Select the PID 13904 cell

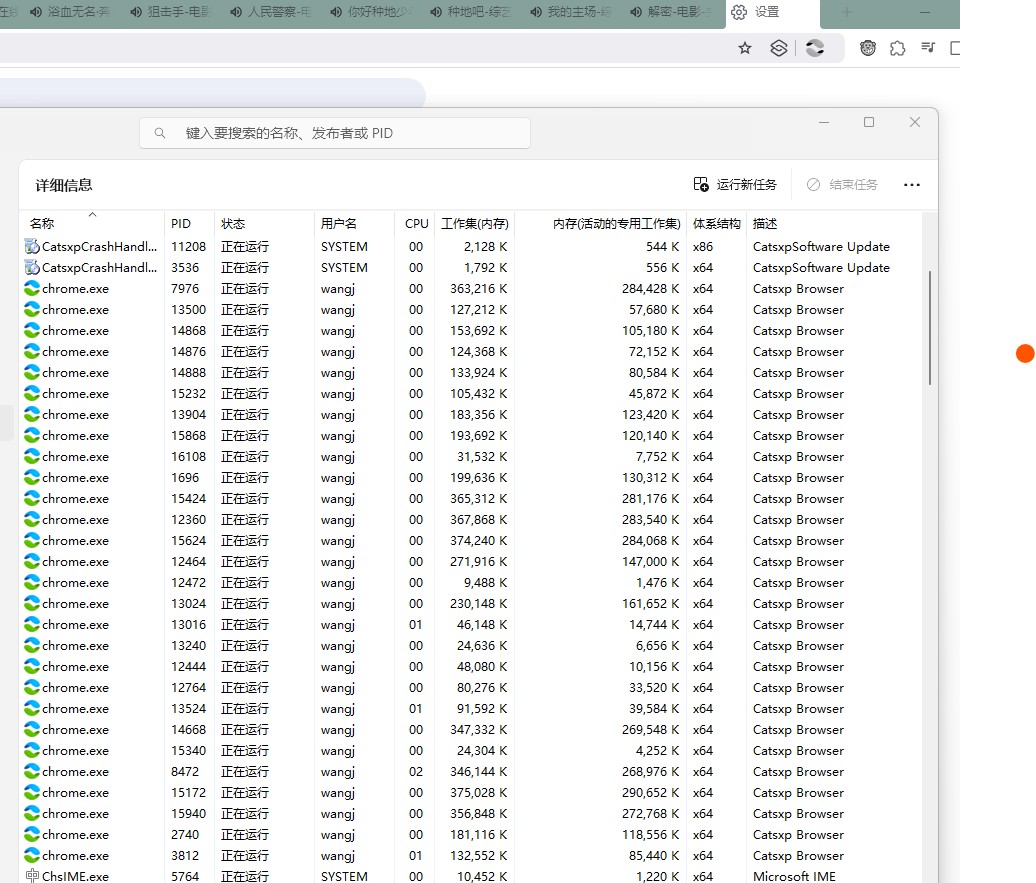click(188, 414)
